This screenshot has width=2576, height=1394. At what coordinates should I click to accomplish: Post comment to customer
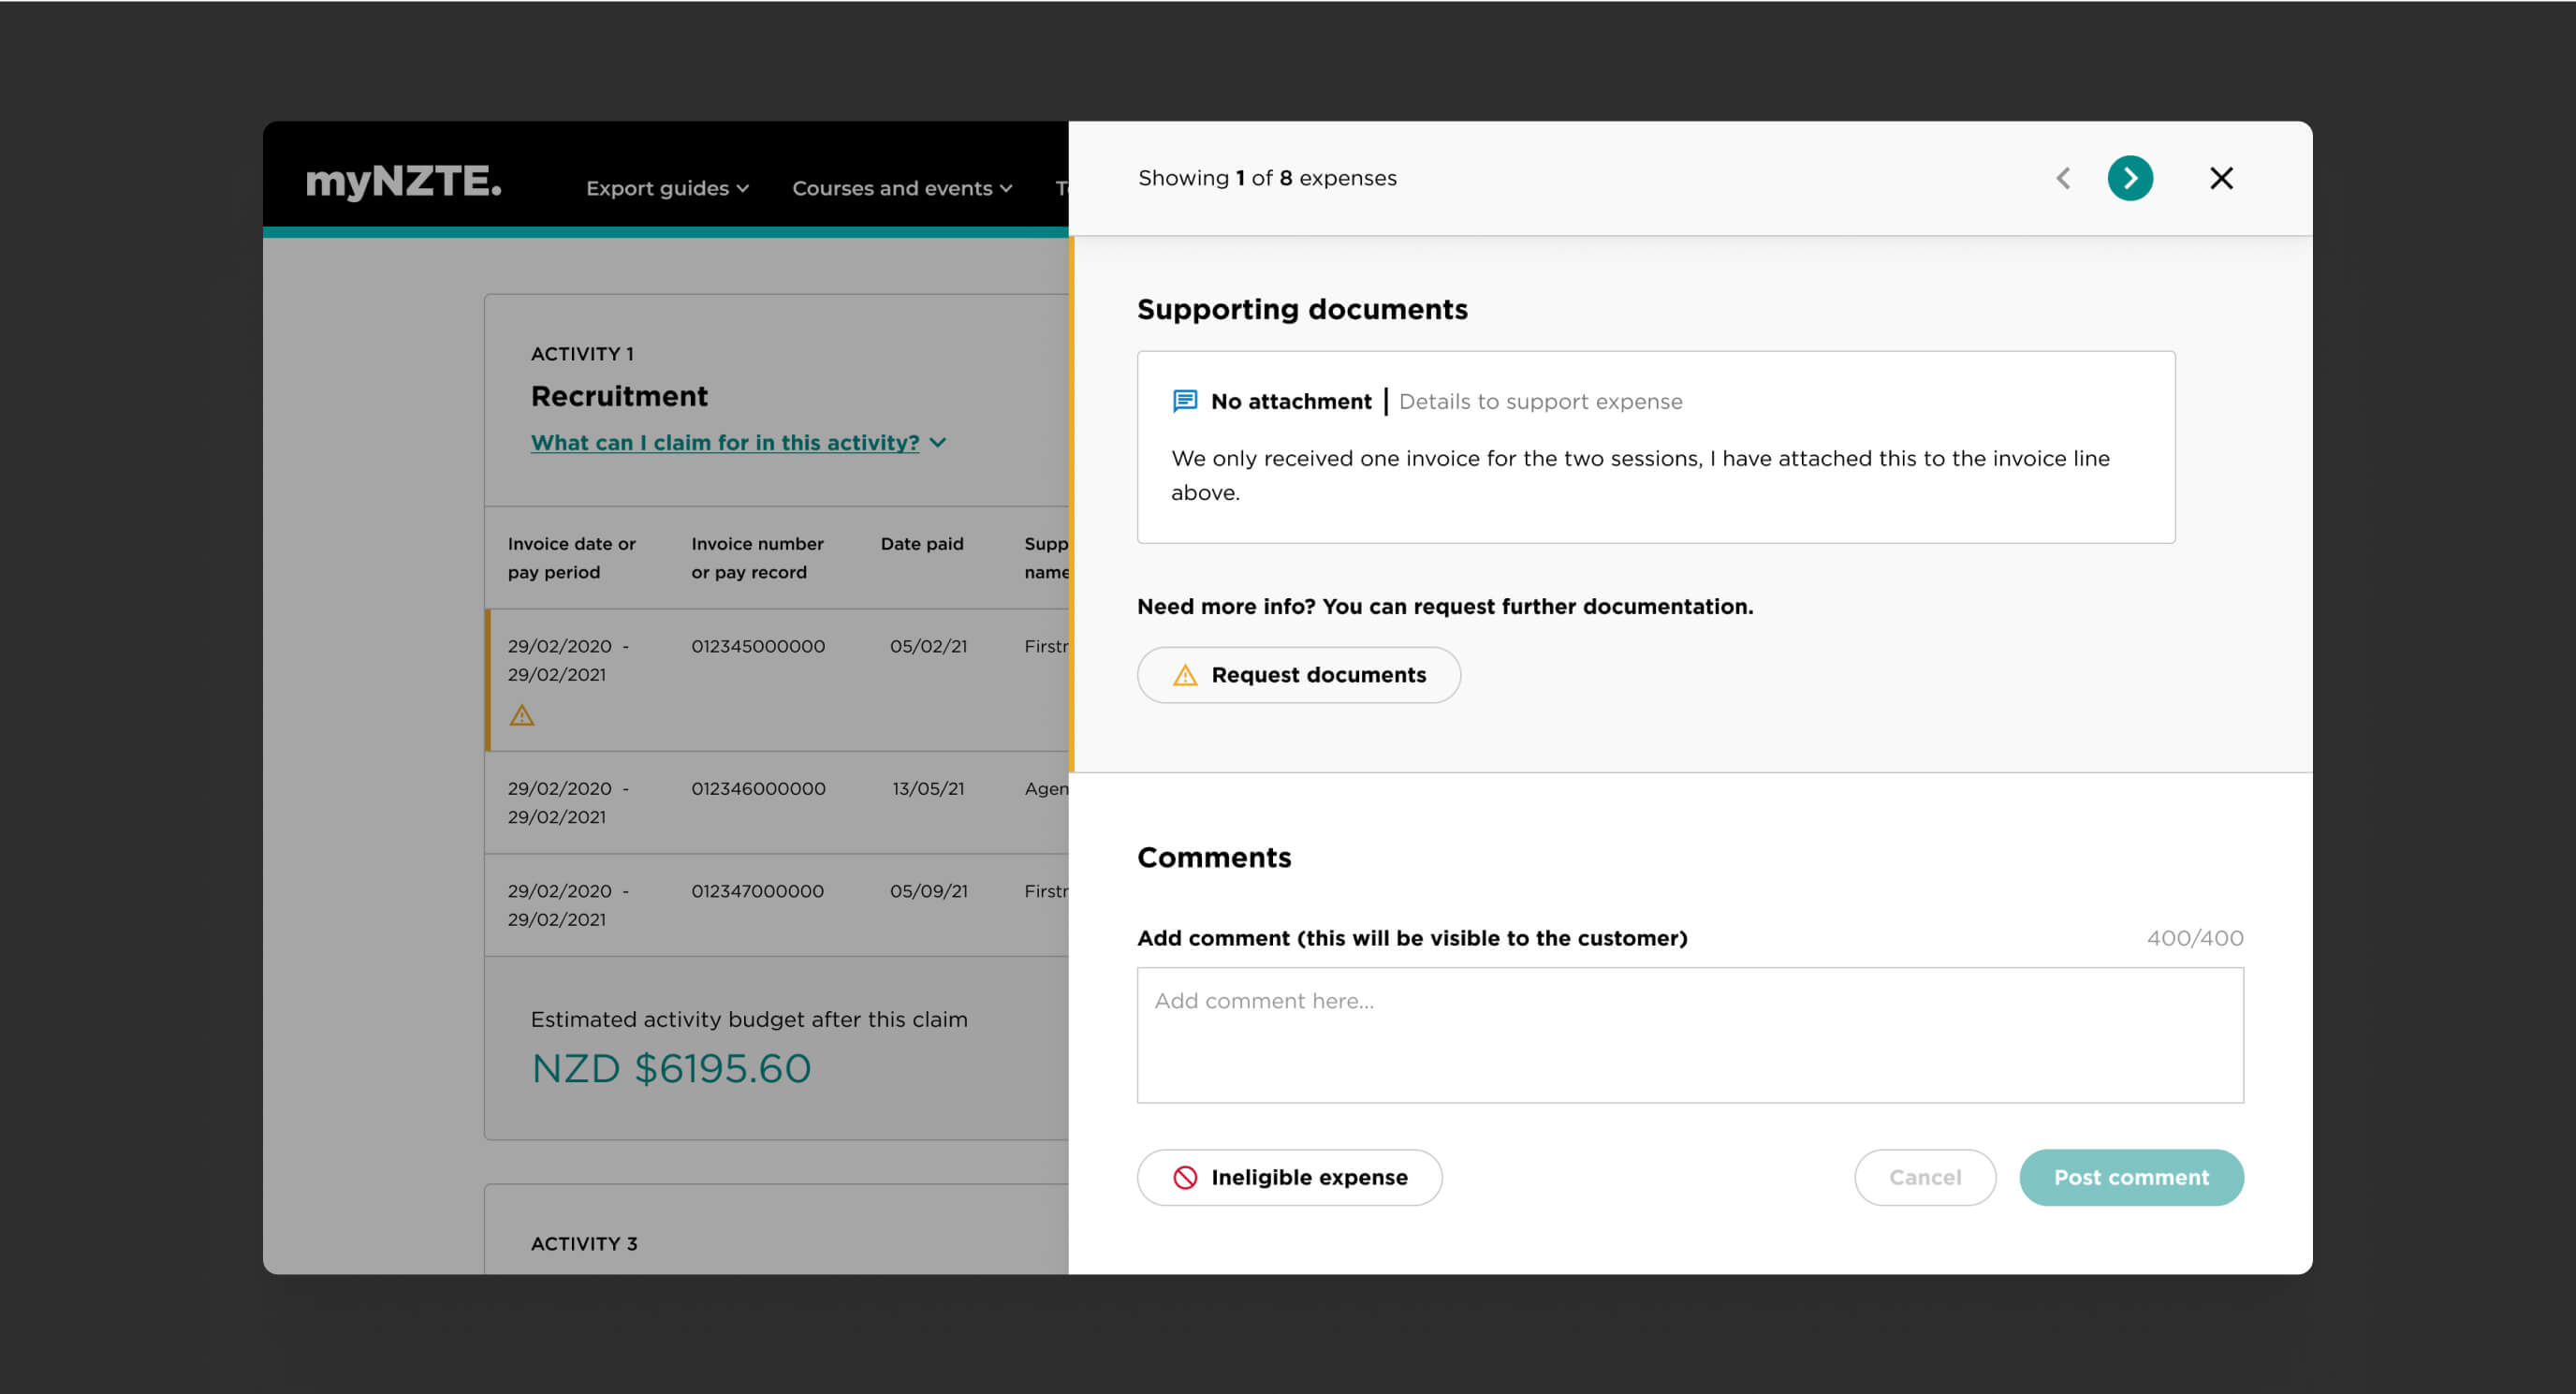click(2131, 1177)
